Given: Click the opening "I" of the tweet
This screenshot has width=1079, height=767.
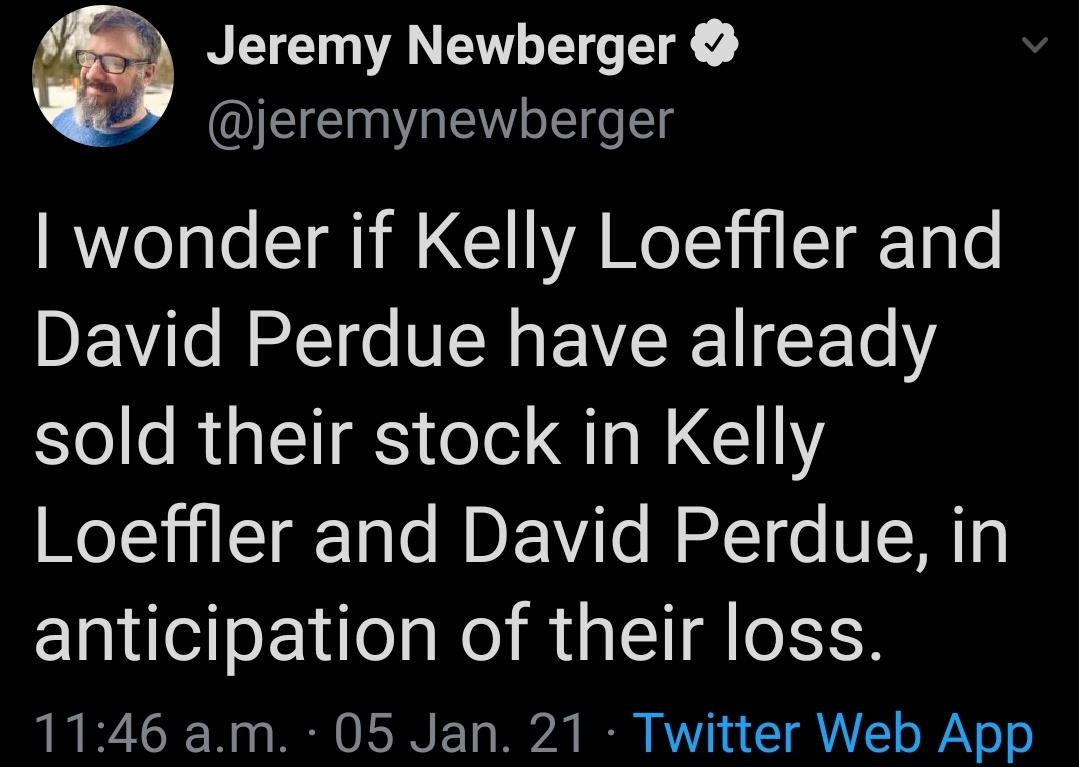Looking at the screenshot, I should pyautogui.click(x=43, y=245).
